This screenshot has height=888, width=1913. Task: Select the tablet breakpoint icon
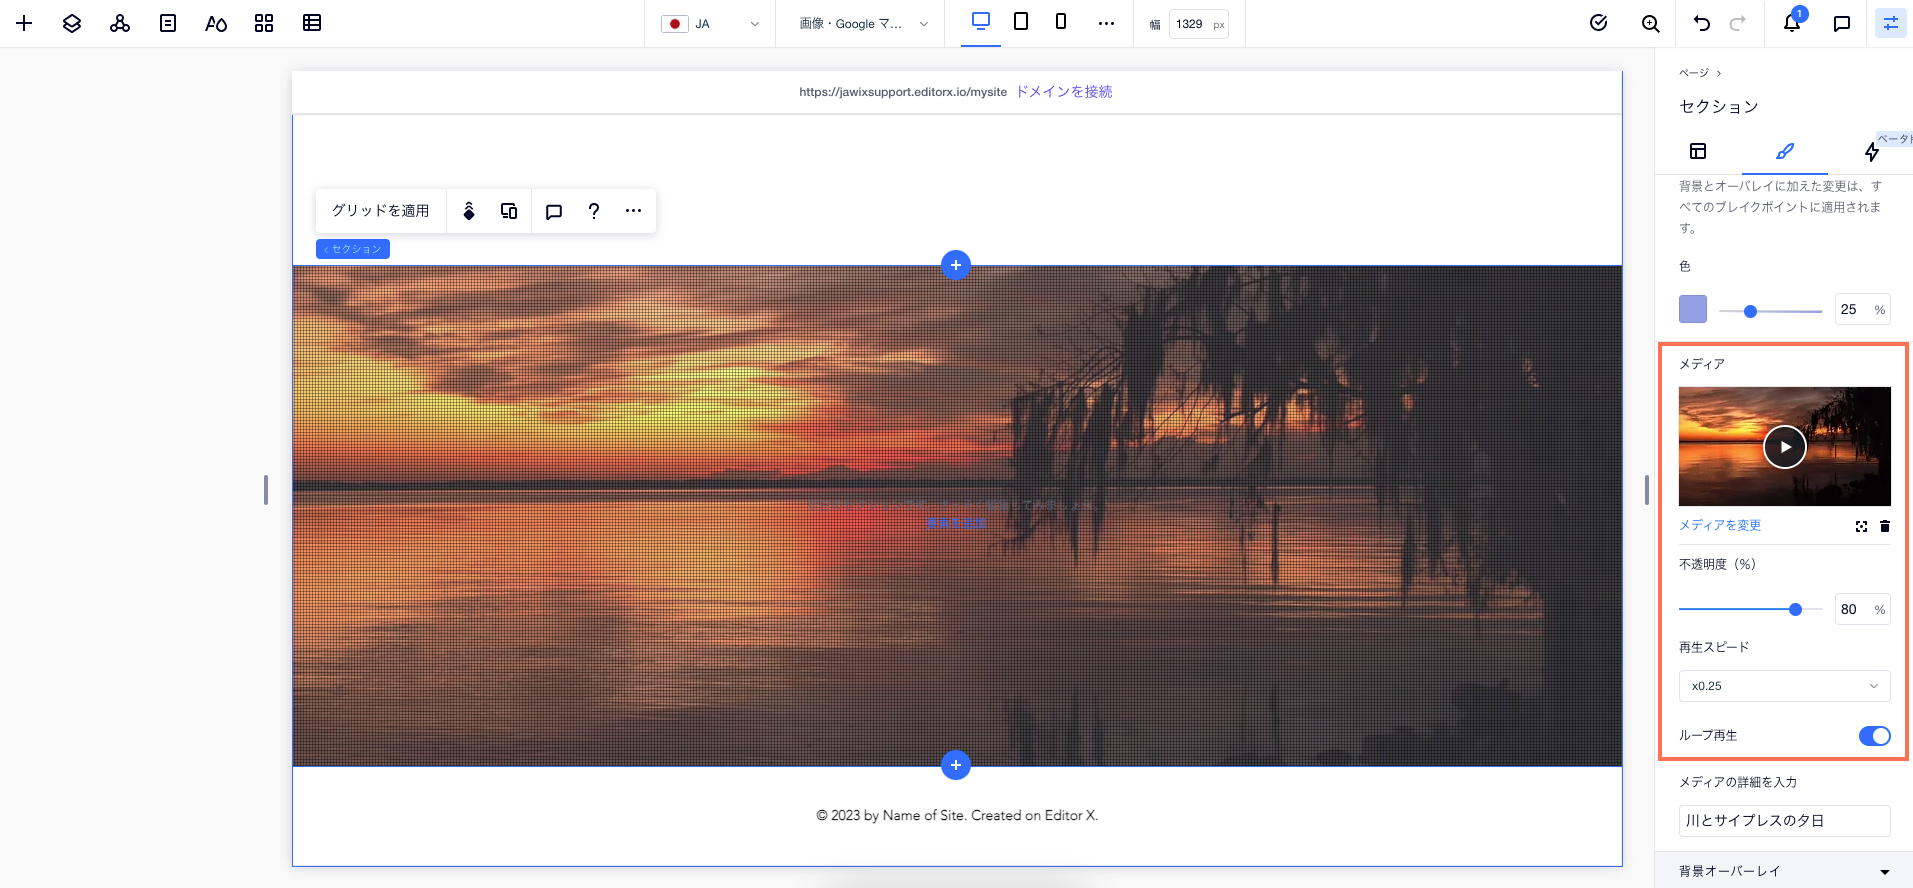(x=1021, y=21)
